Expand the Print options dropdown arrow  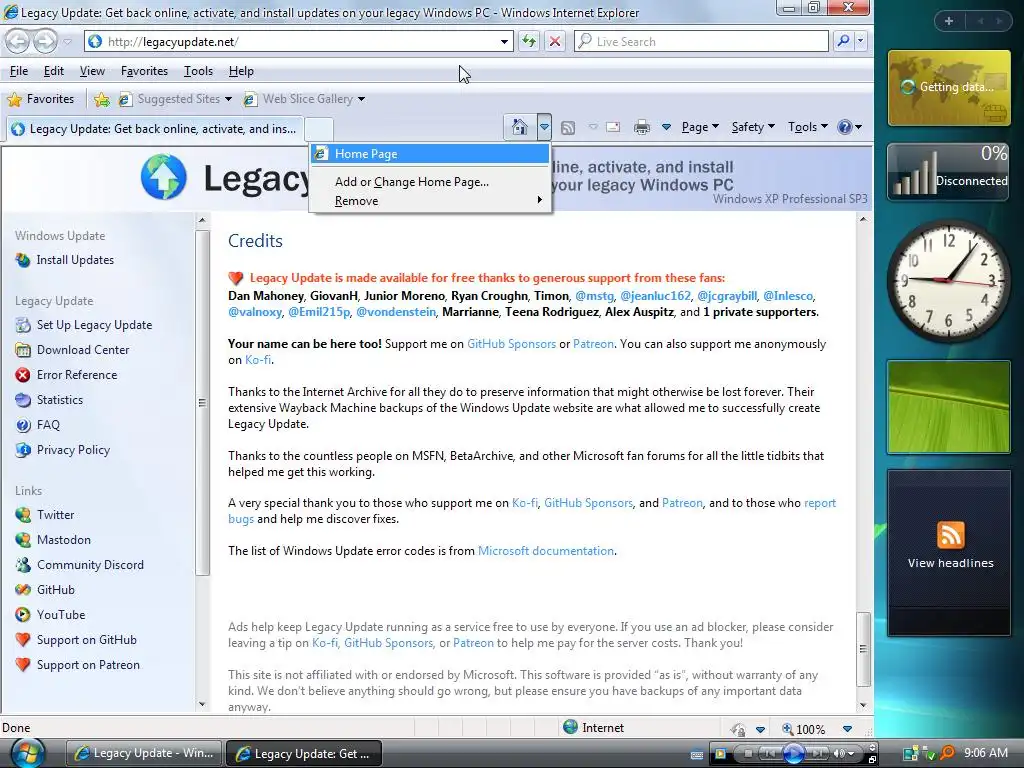pos(666,127)
